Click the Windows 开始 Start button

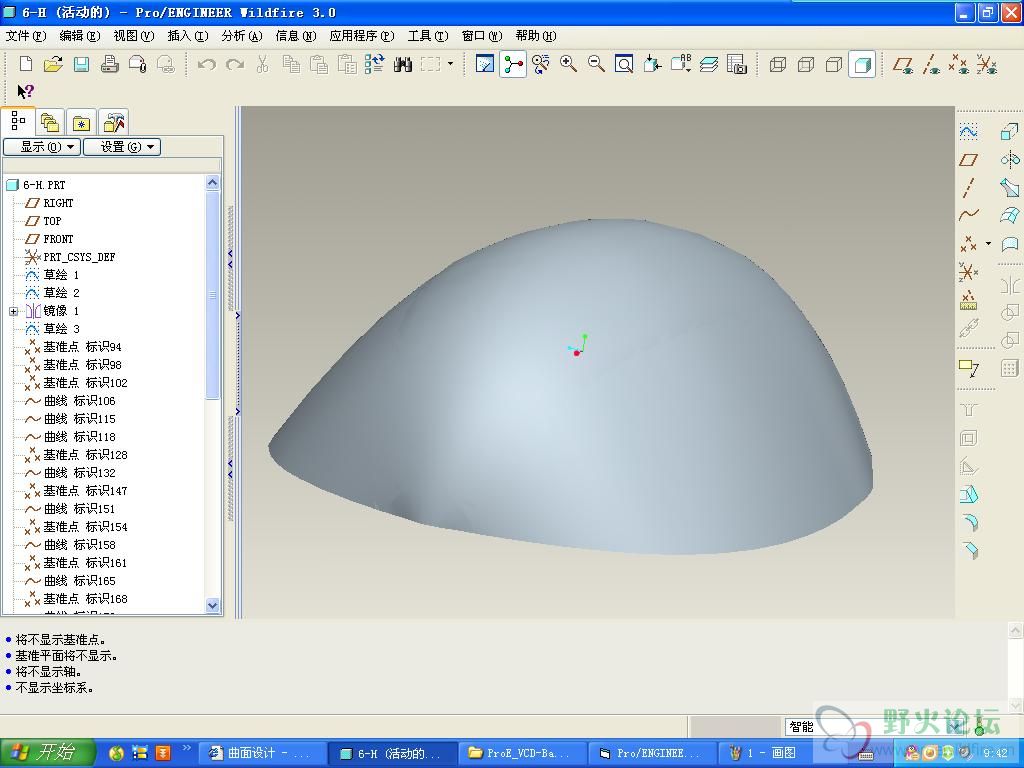[x=47, y=753]
